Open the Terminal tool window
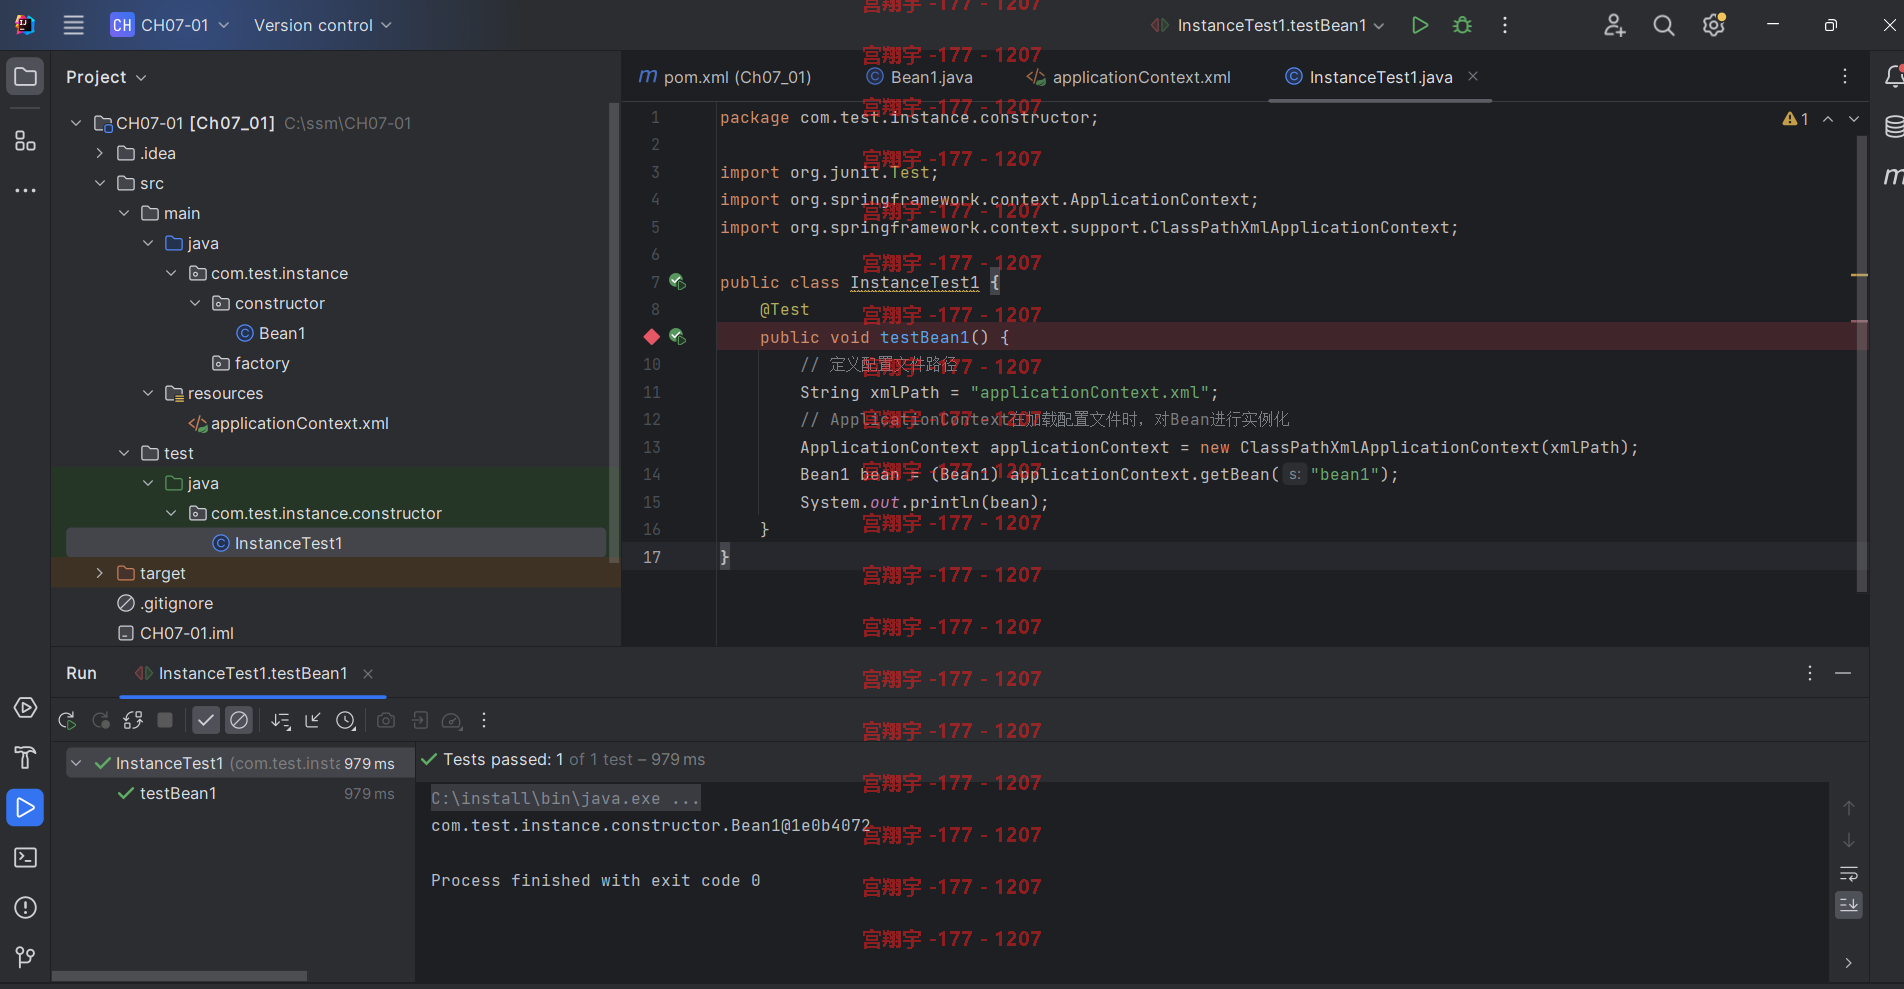1904x989 pixels. click(x=25, y=858)
